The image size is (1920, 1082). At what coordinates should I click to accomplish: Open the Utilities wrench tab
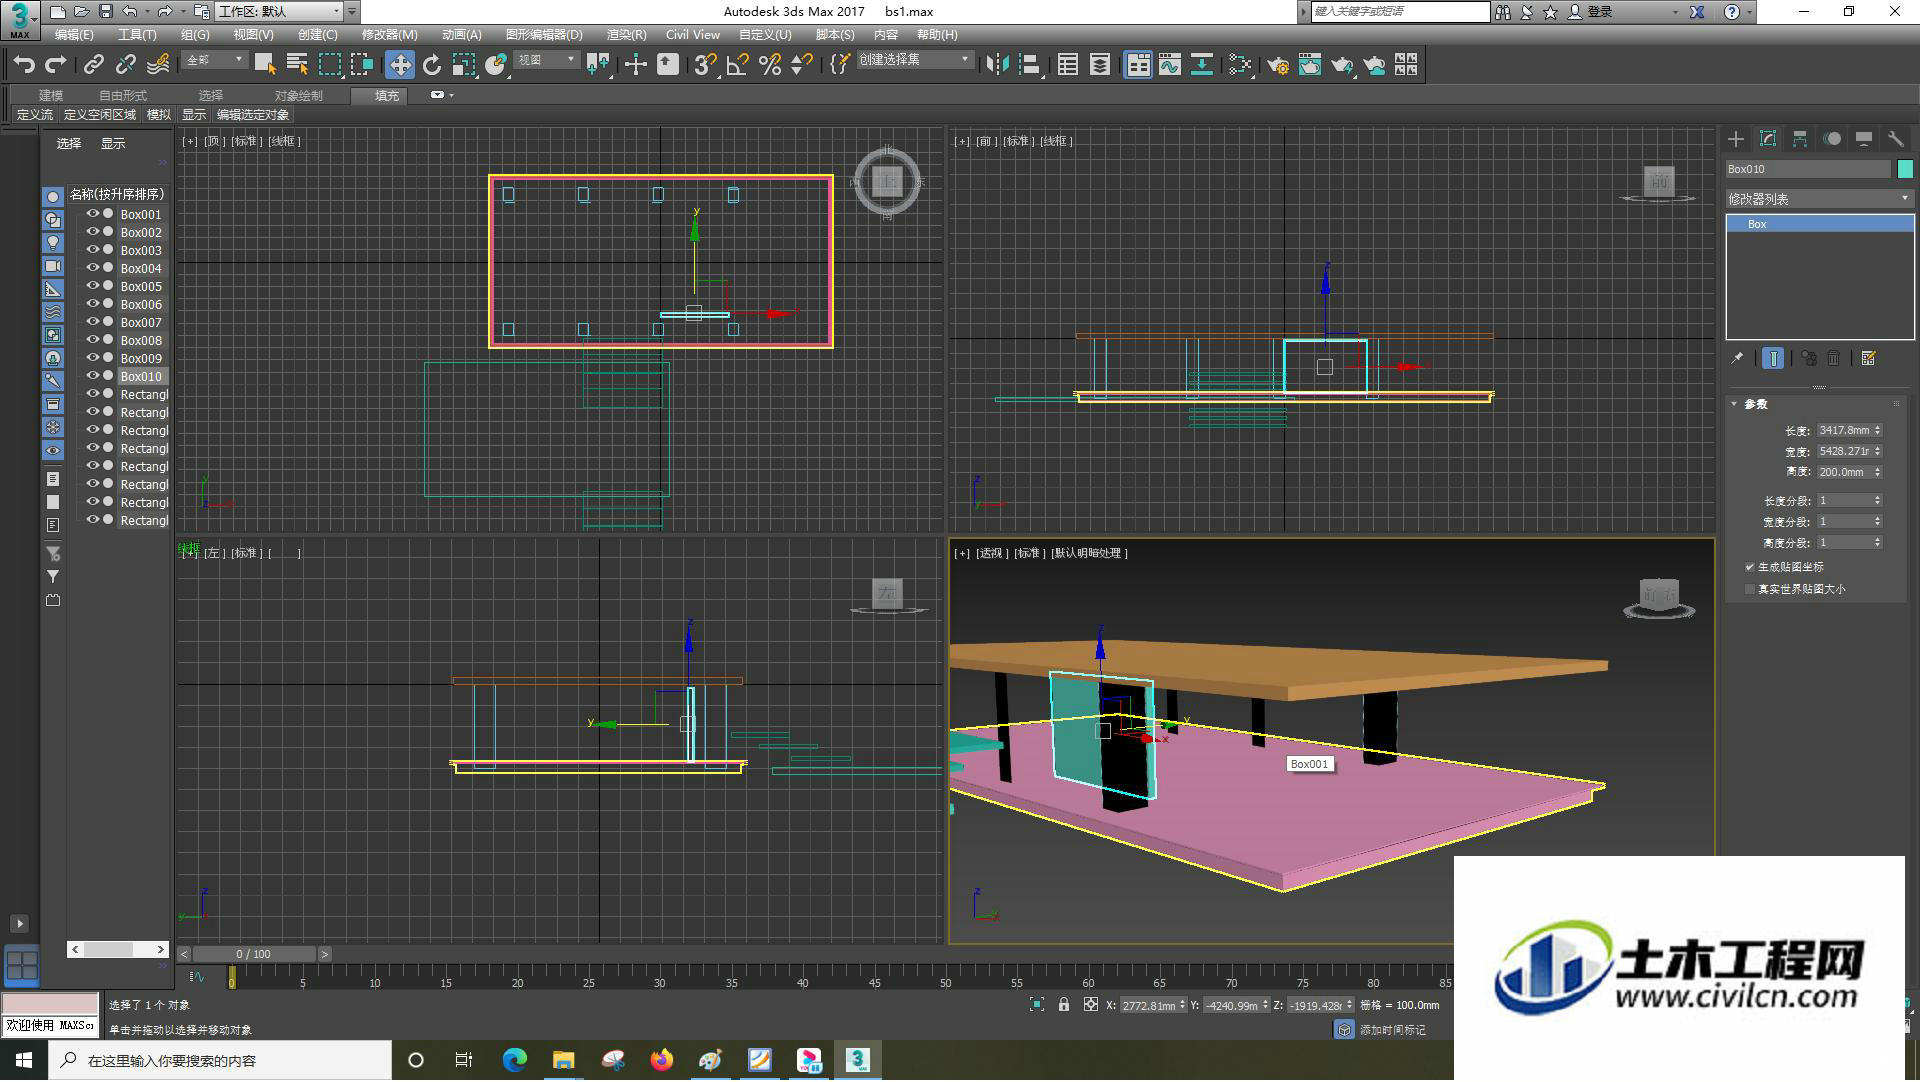tap(1896, 139)
